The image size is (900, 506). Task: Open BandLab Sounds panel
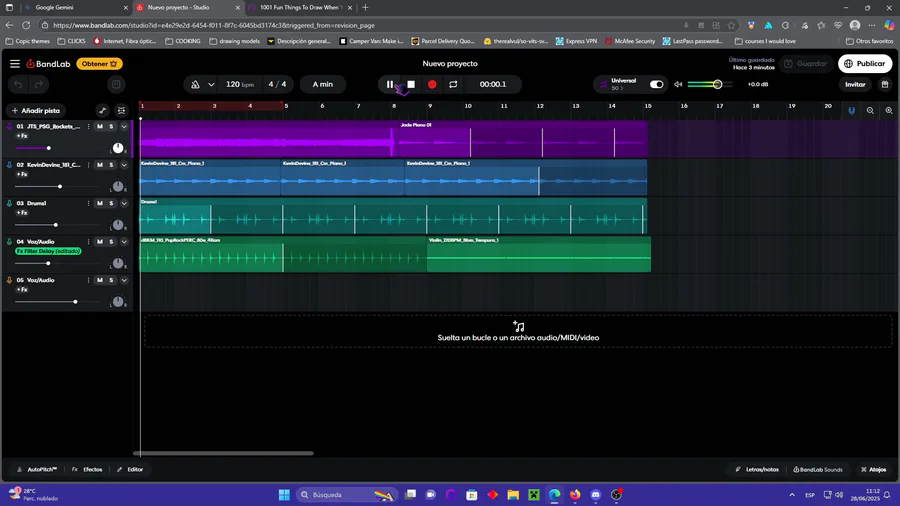[x=818, y=469]
